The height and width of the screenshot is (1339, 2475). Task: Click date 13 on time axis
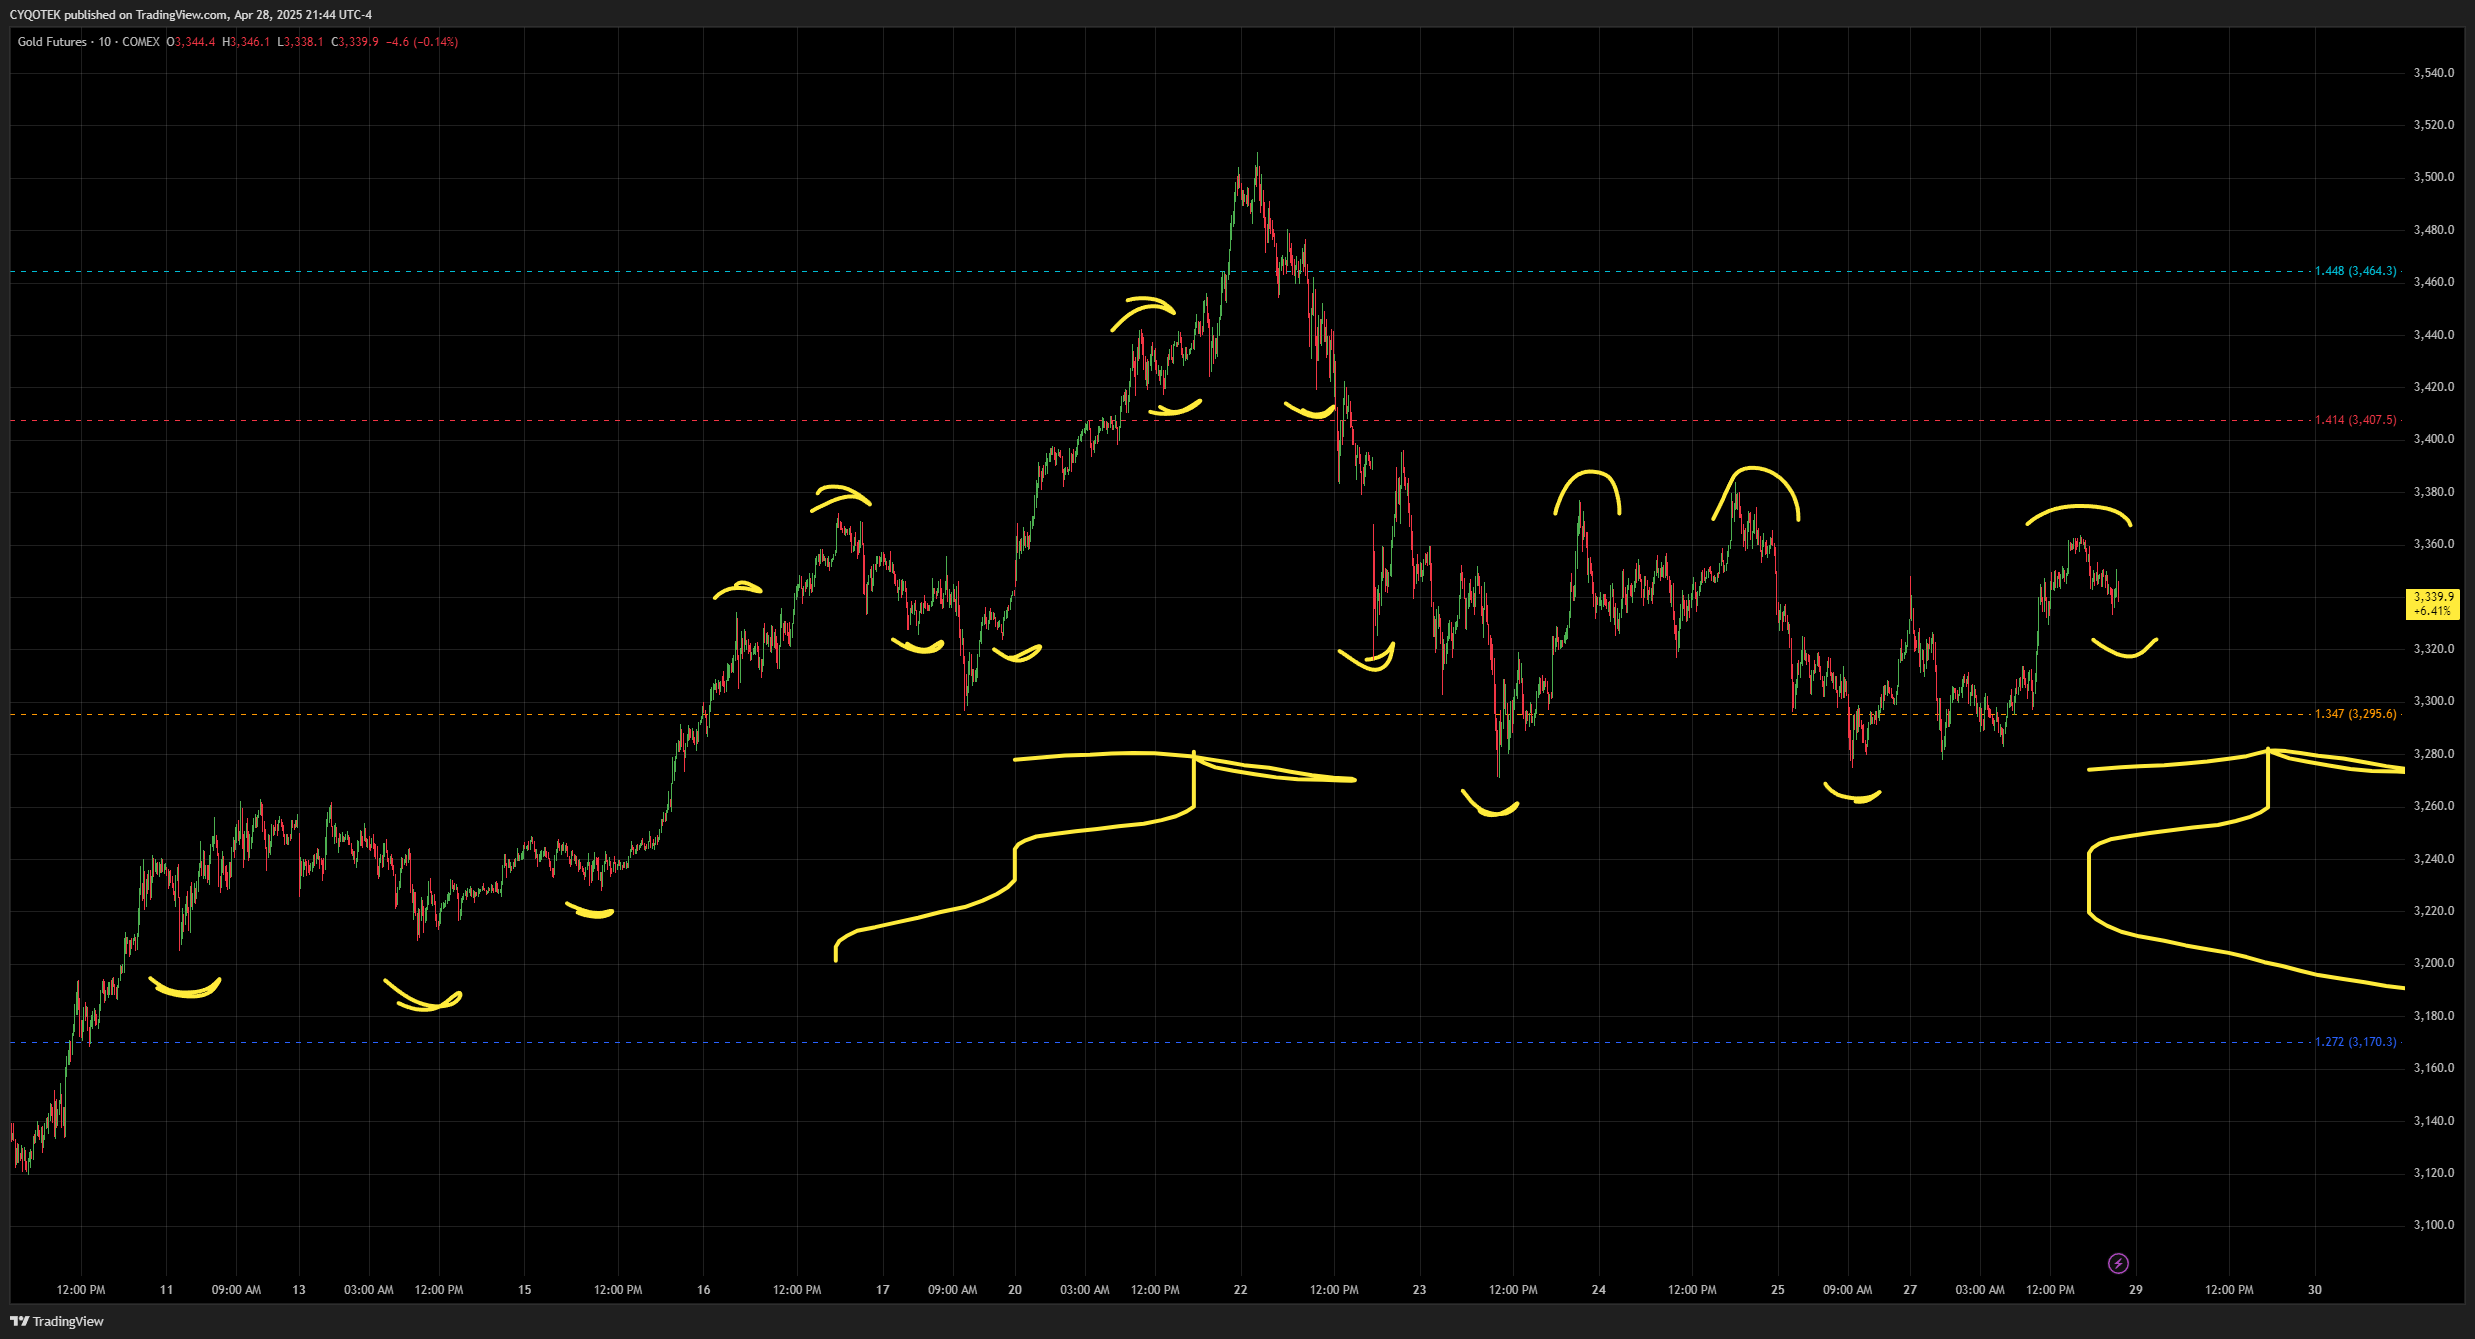[299, 1290]
